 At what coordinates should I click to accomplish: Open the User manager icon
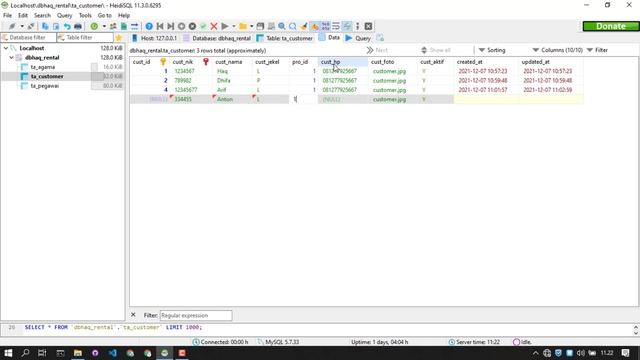(x=113, y=26)
